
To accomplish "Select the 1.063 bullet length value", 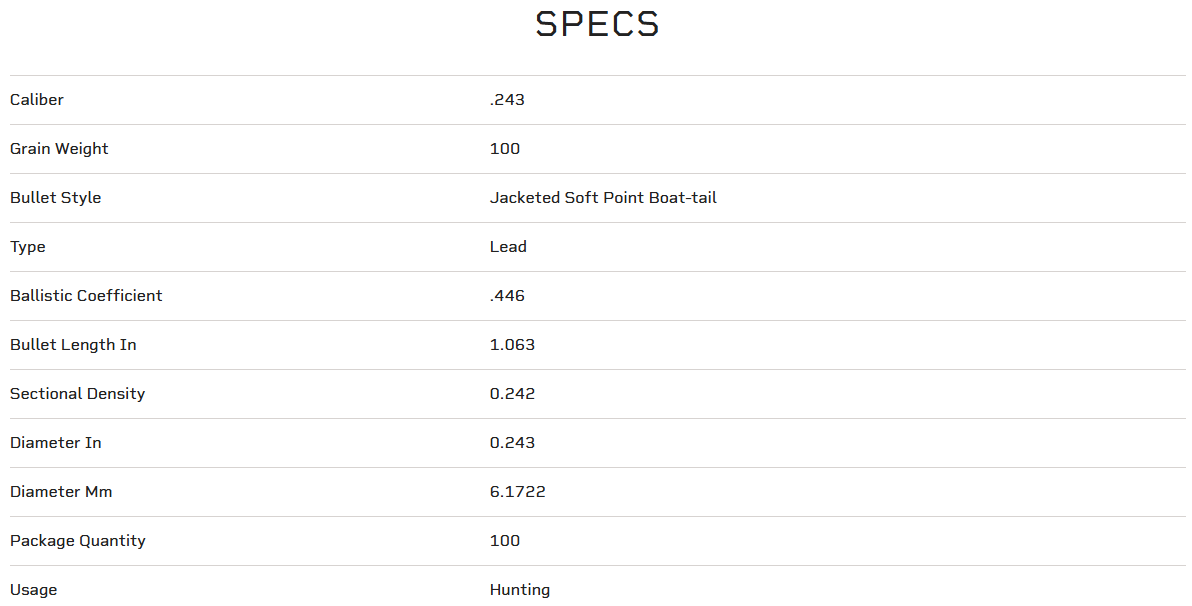I will coord(512,345).
